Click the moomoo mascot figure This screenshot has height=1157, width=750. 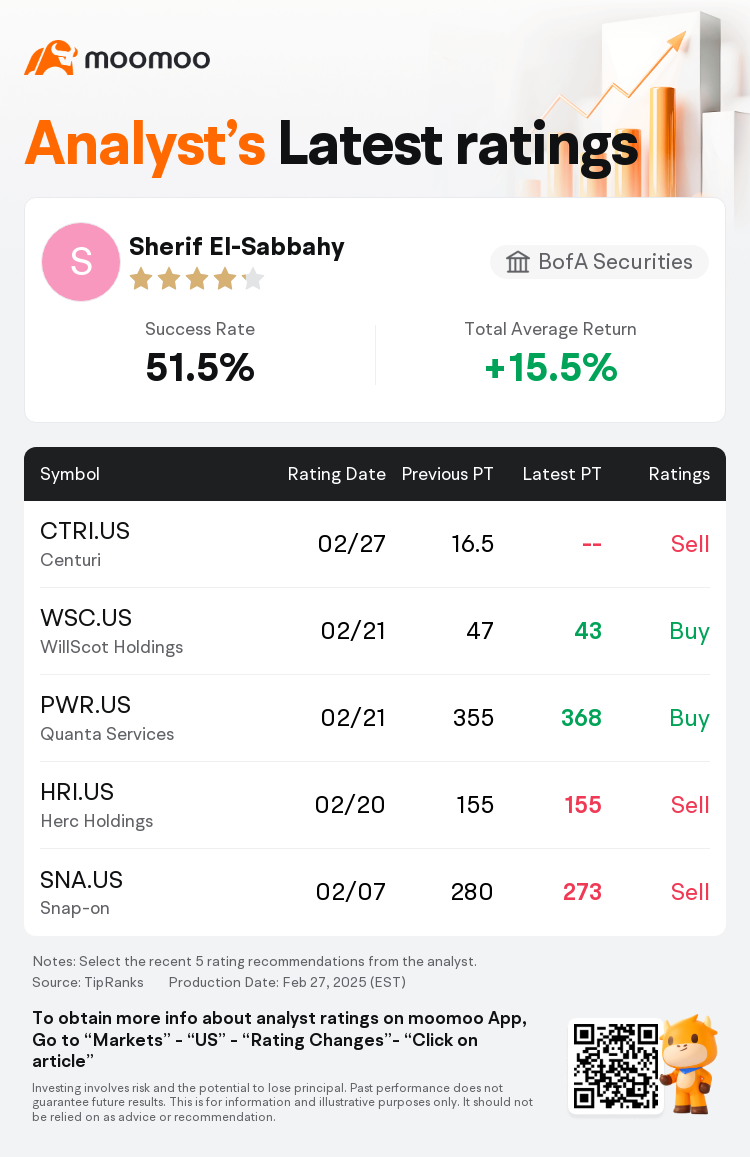tap(689, 1063)
